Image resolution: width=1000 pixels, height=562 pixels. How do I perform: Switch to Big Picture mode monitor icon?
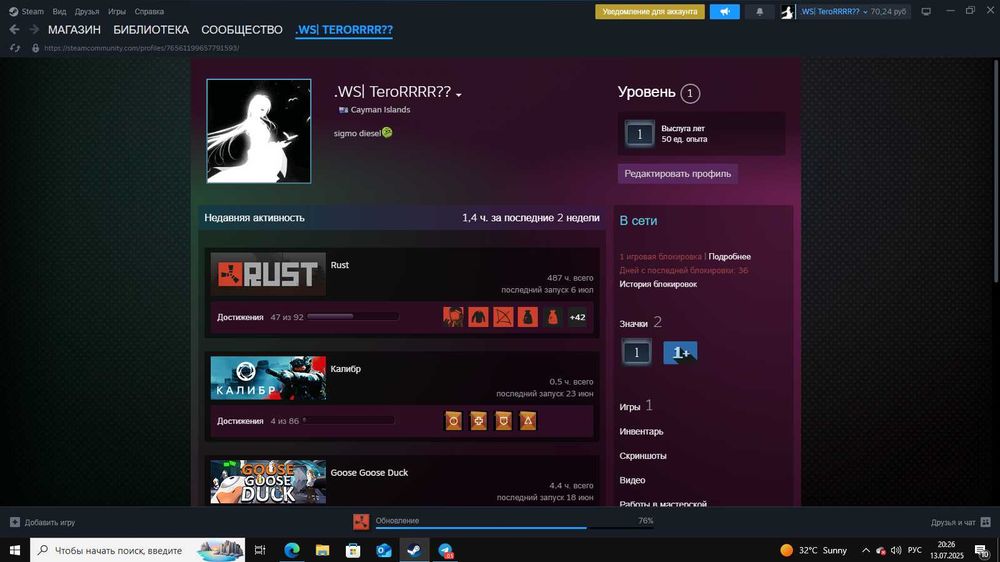926,11
